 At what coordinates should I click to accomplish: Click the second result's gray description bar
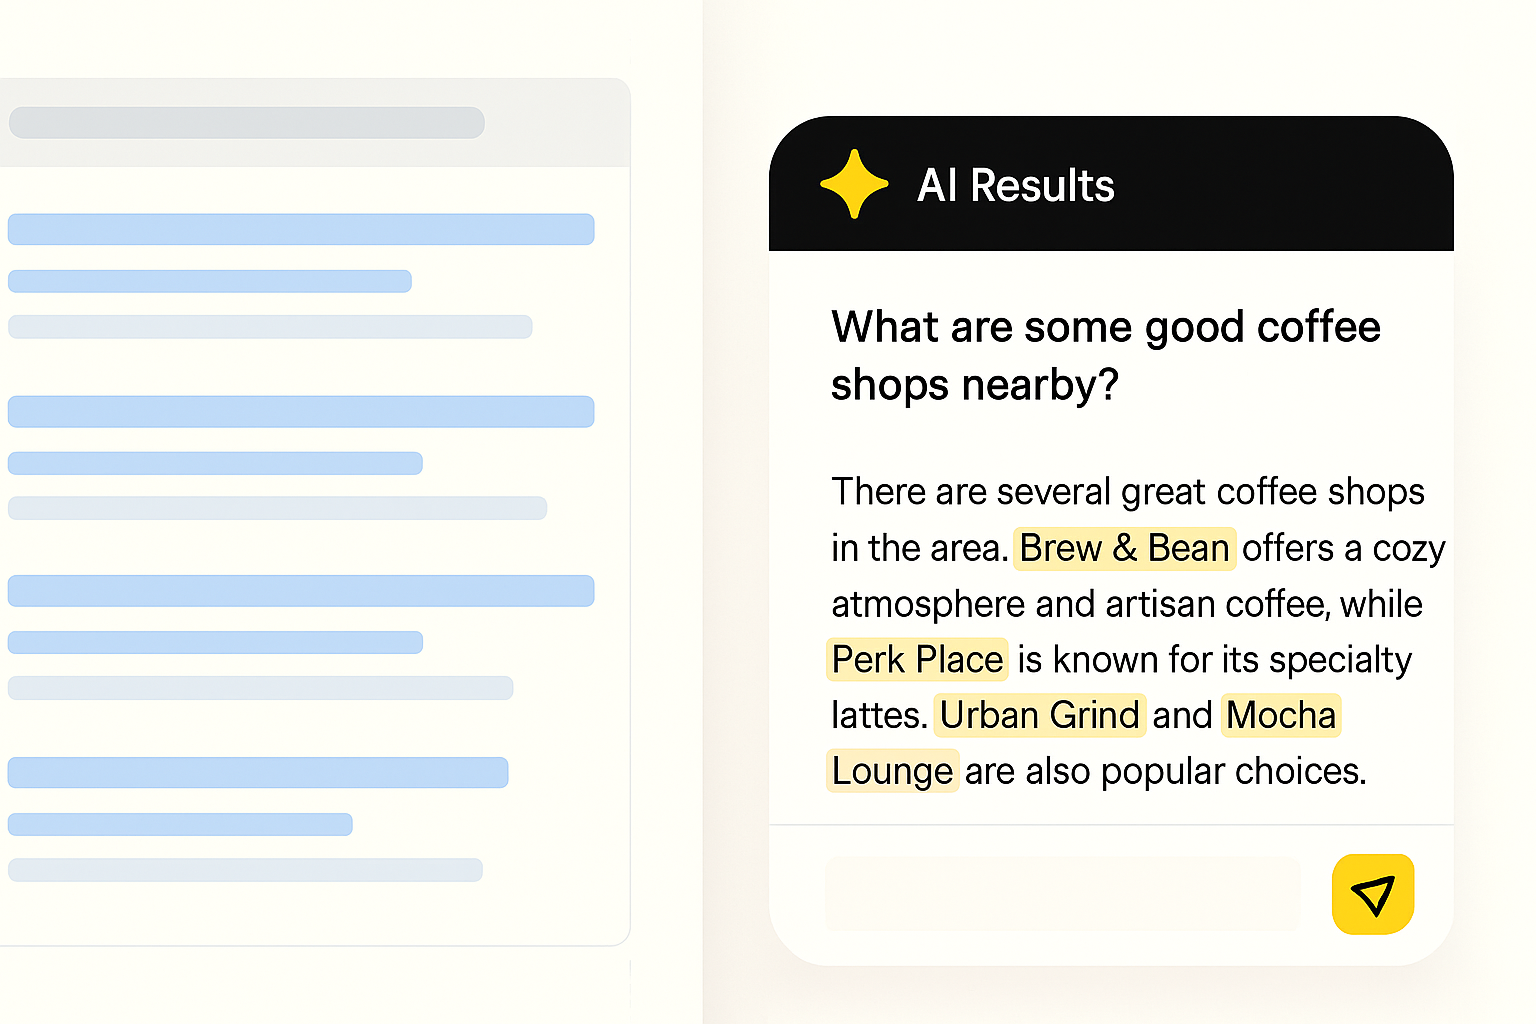pyautogui.click(x=277, y=508)
